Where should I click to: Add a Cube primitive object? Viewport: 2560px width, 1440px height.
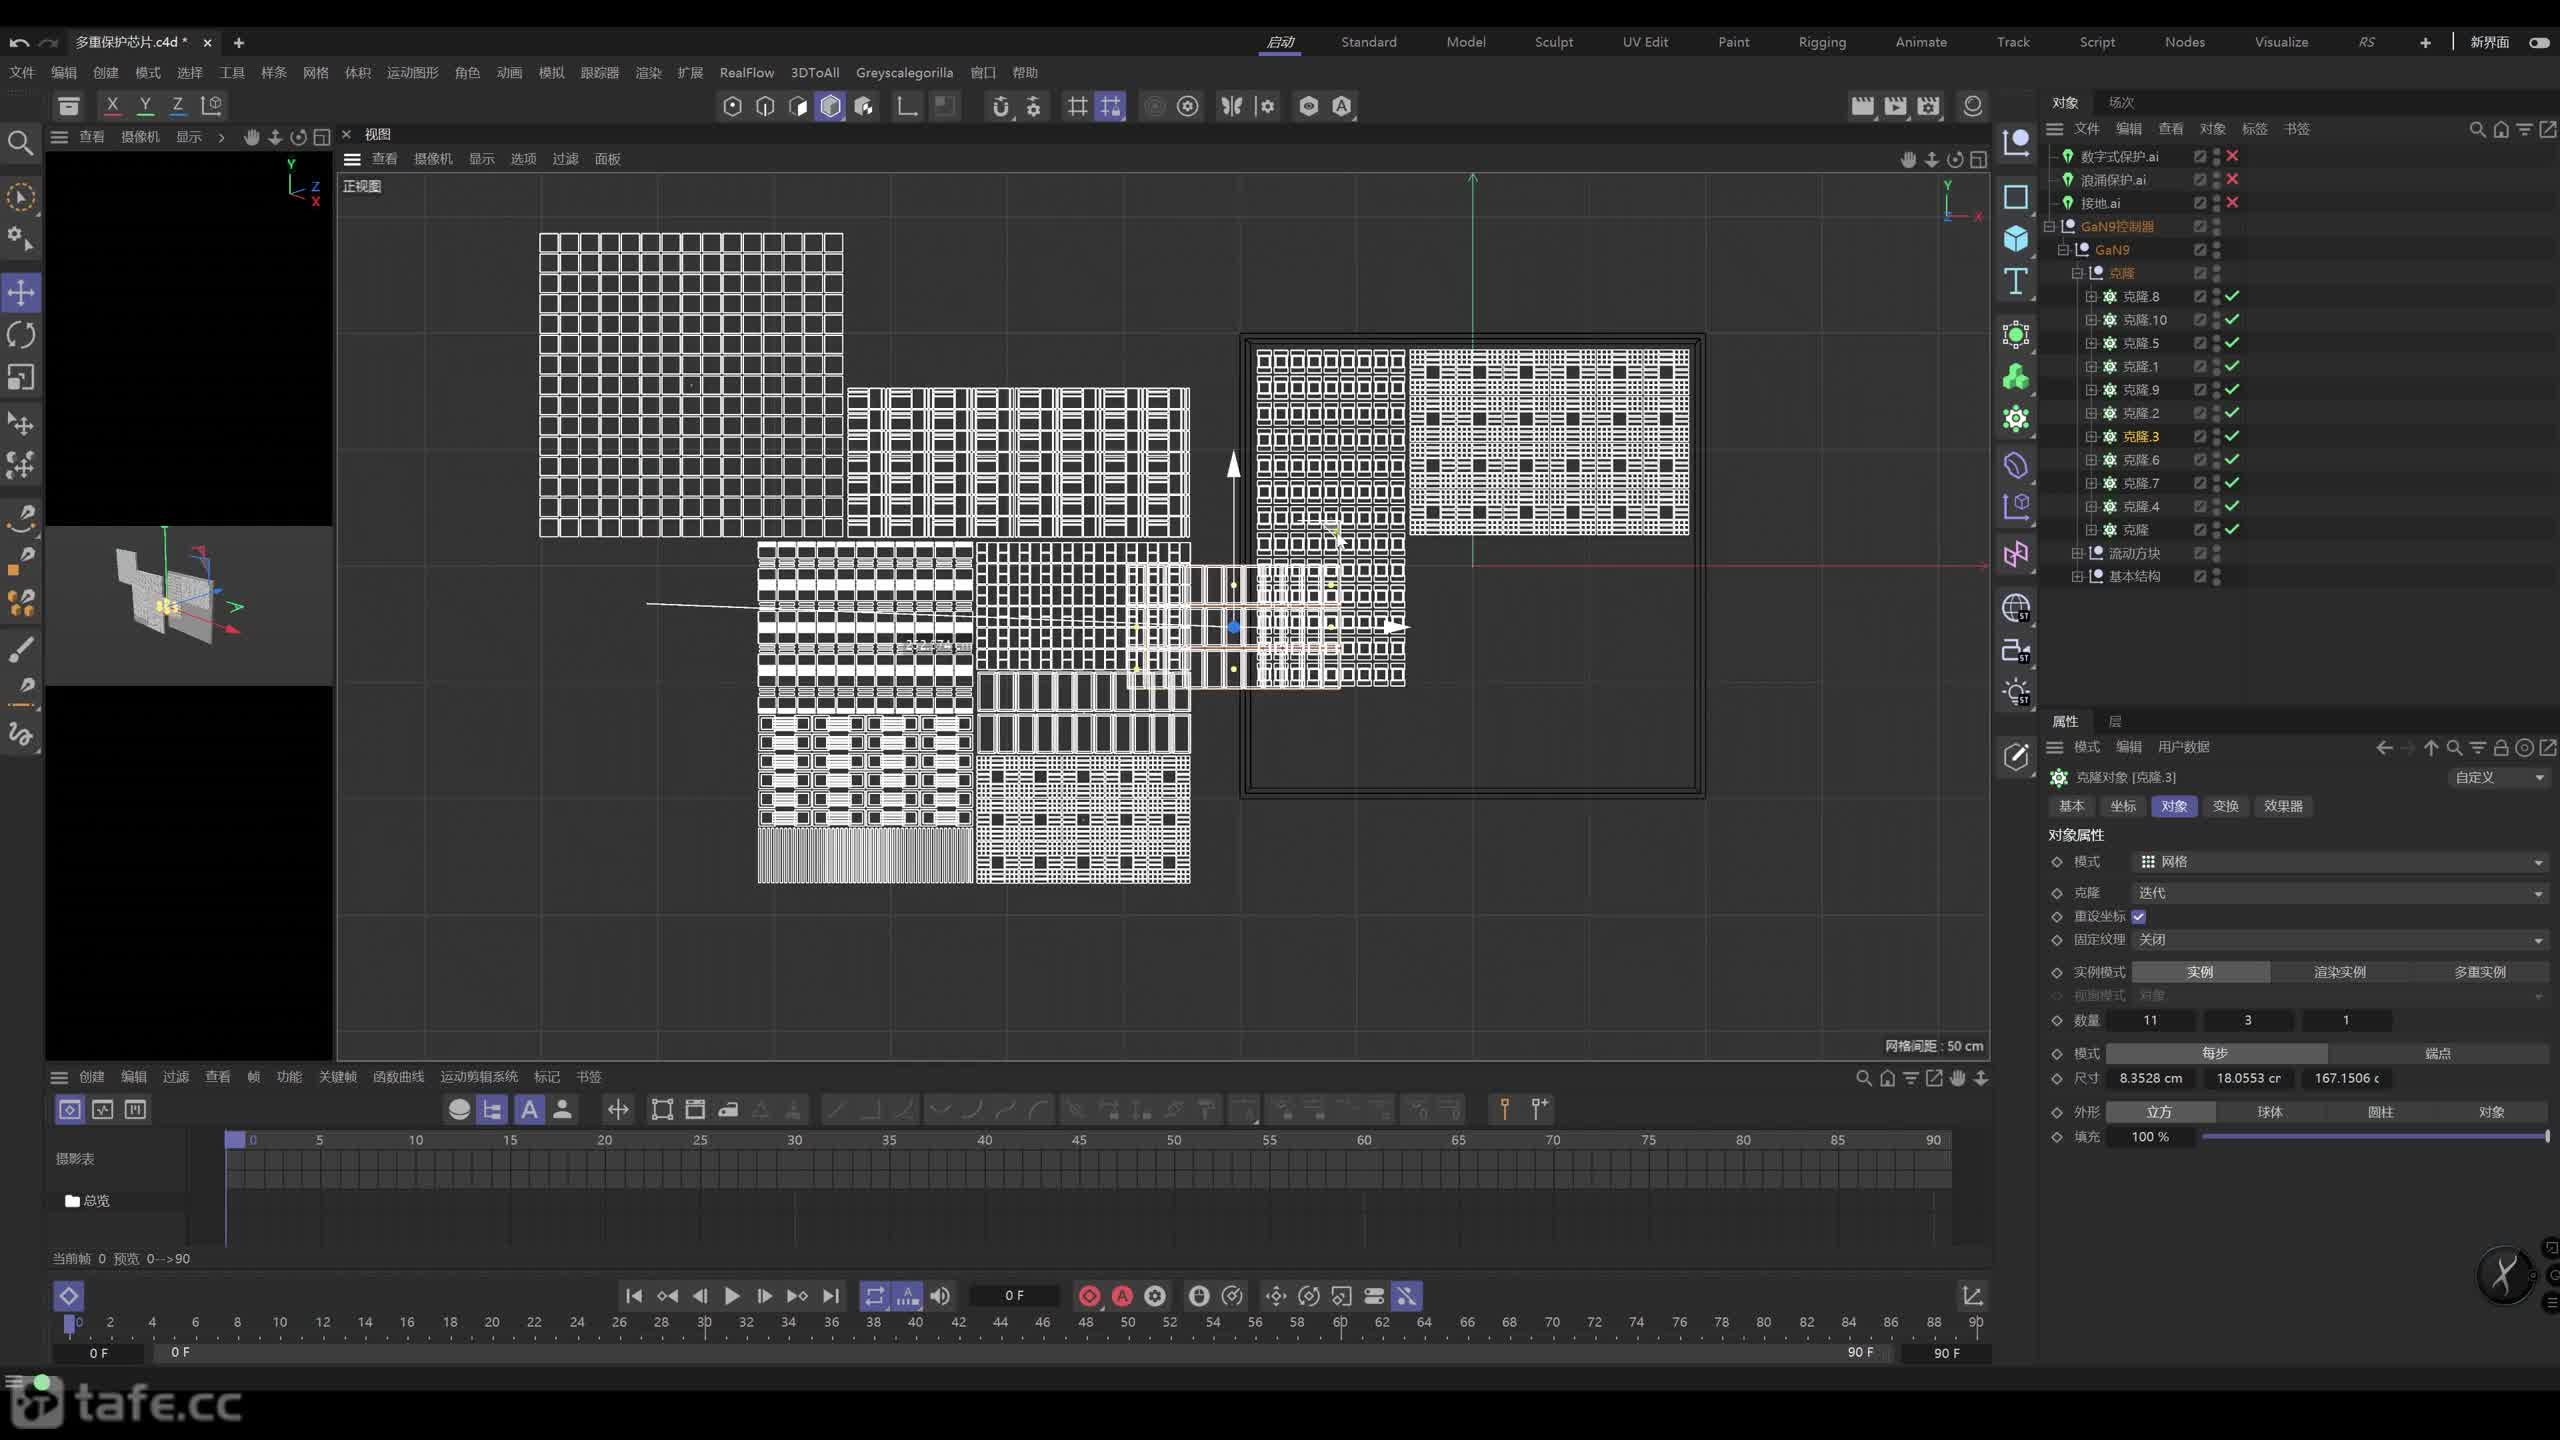(2015, 238)
